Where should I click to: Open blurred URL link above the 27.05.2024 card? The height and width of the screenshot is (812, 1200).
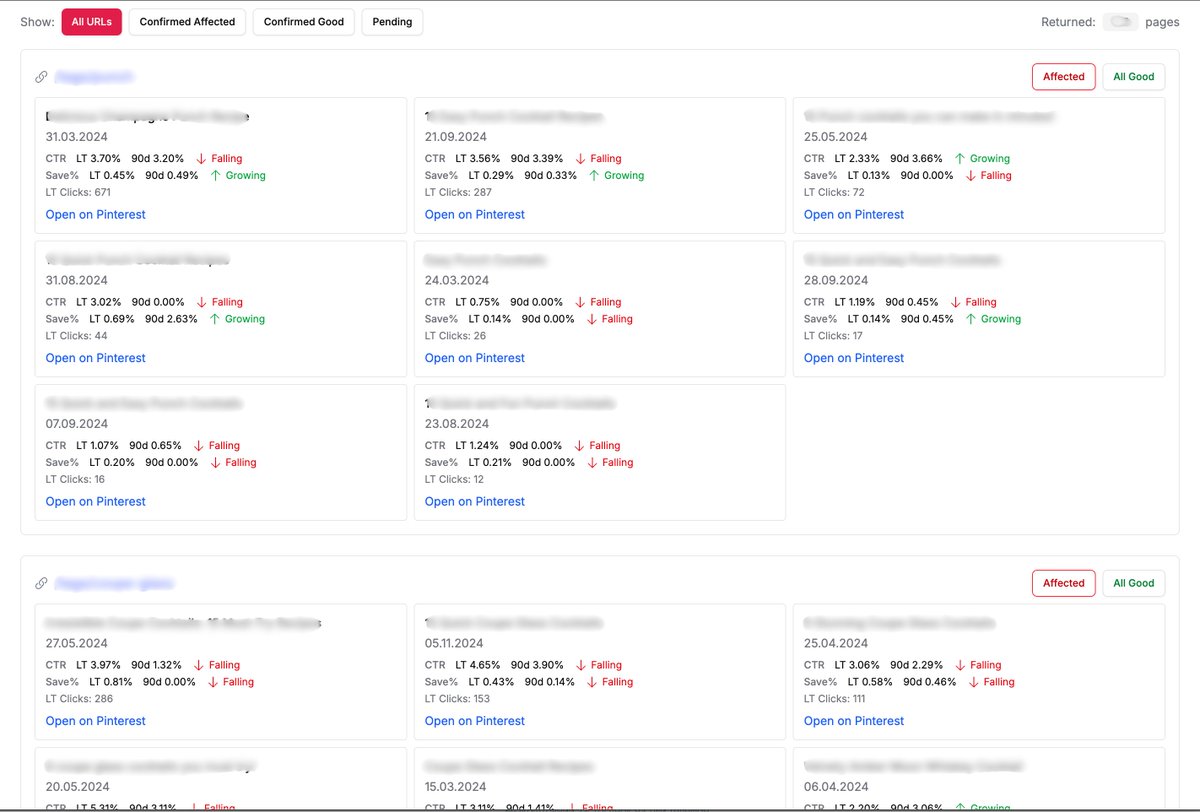pos(115,583)
